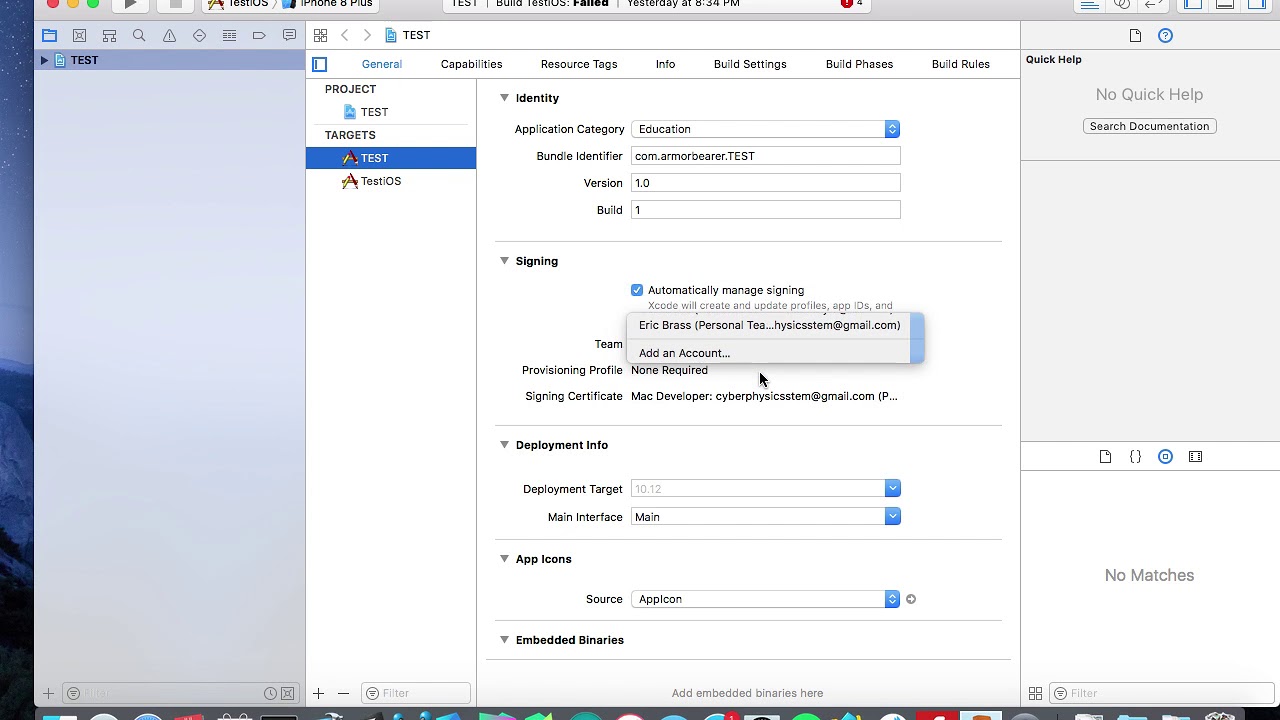
Task: Select the TEST target
Action: point(391,158)
